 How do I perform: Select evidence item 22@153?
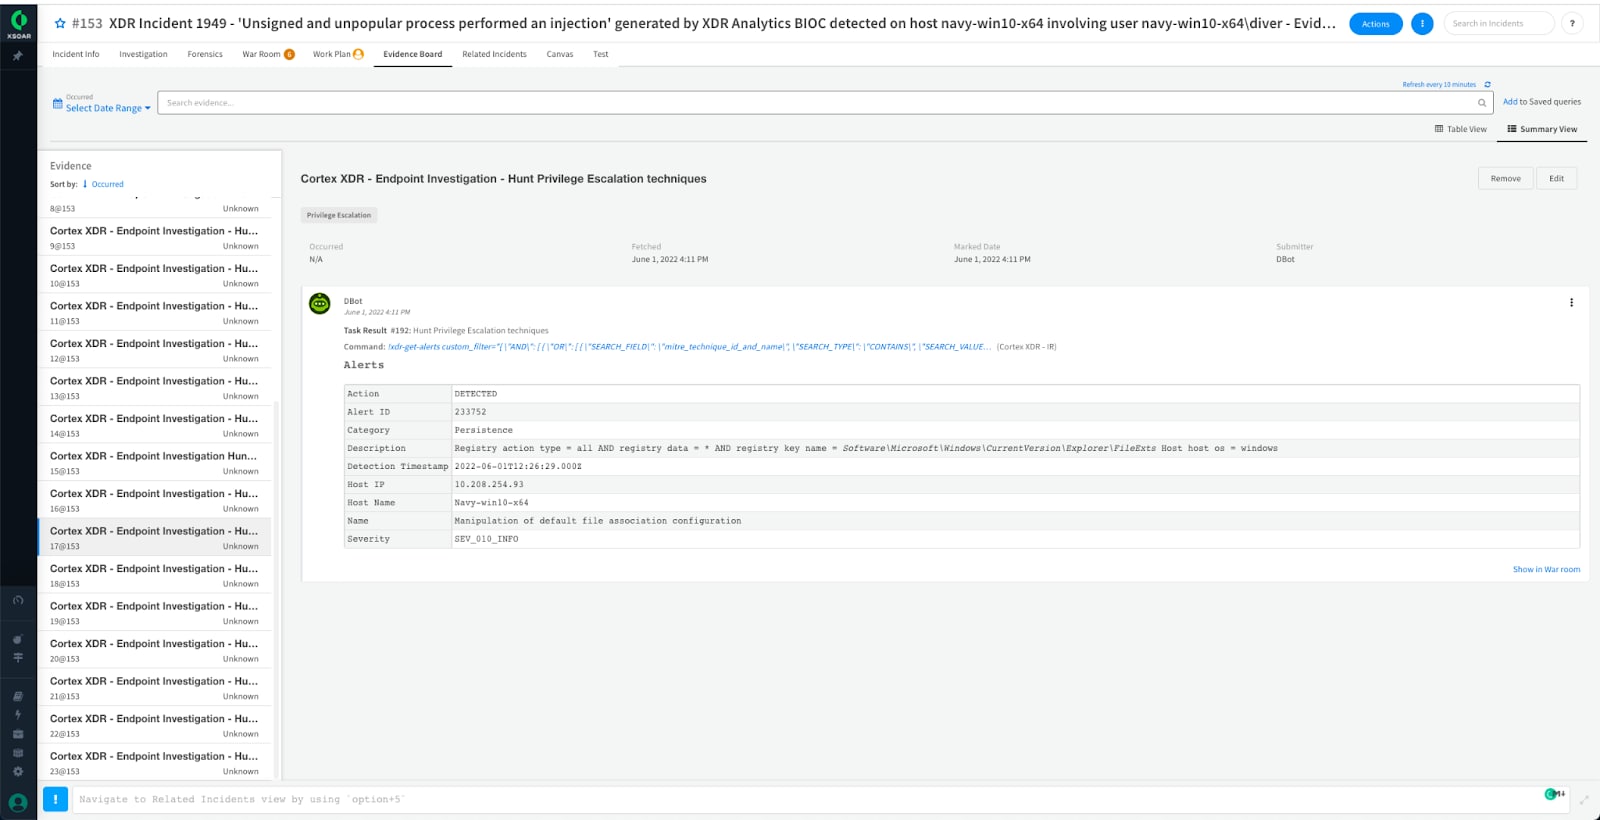click(154, 725)
